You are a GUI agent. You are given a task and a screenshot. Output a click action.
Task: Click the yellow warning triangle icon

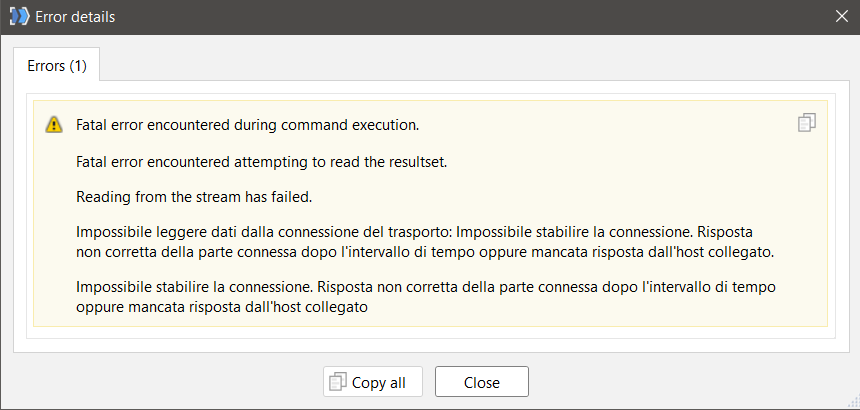pyautogui.click(x=54, y=125)
